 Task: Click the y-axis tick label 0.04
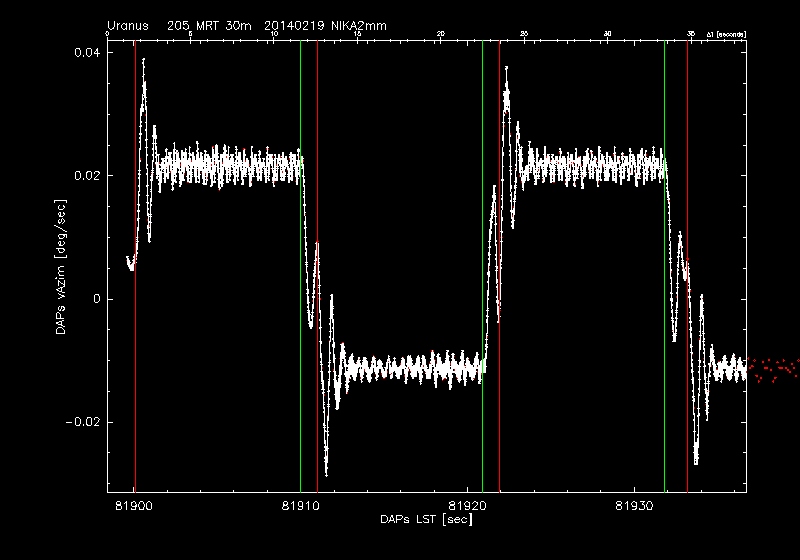pos(84,52)
